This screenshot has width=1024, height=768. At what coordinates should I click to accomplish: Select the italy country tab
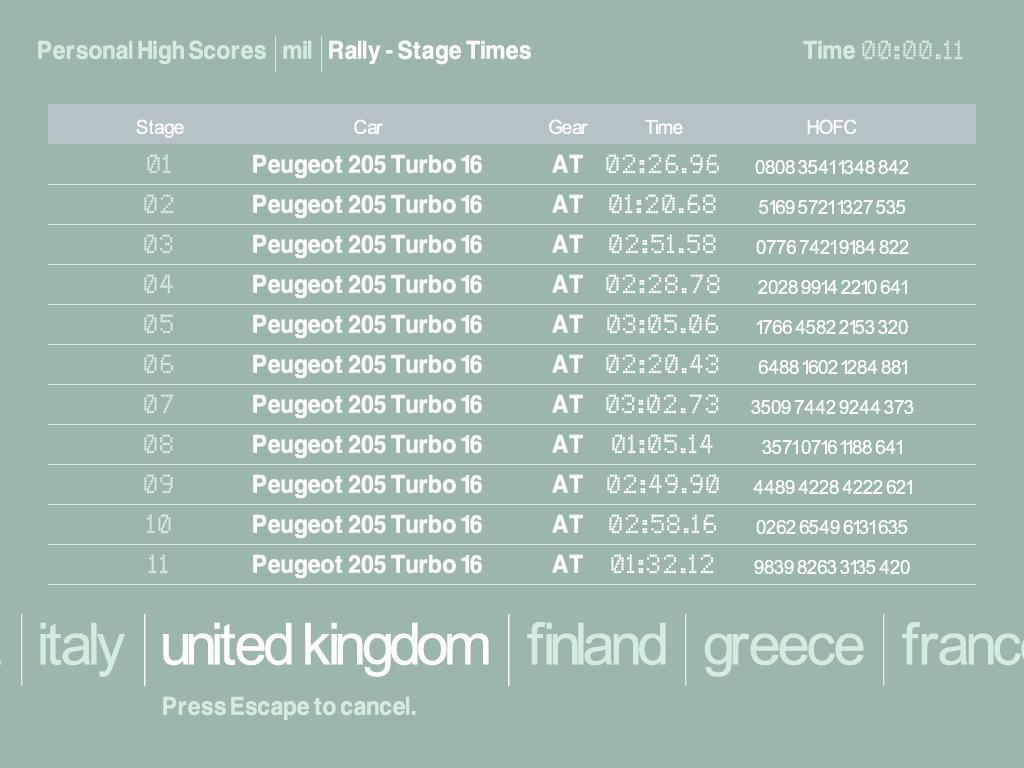click(80, 646)
